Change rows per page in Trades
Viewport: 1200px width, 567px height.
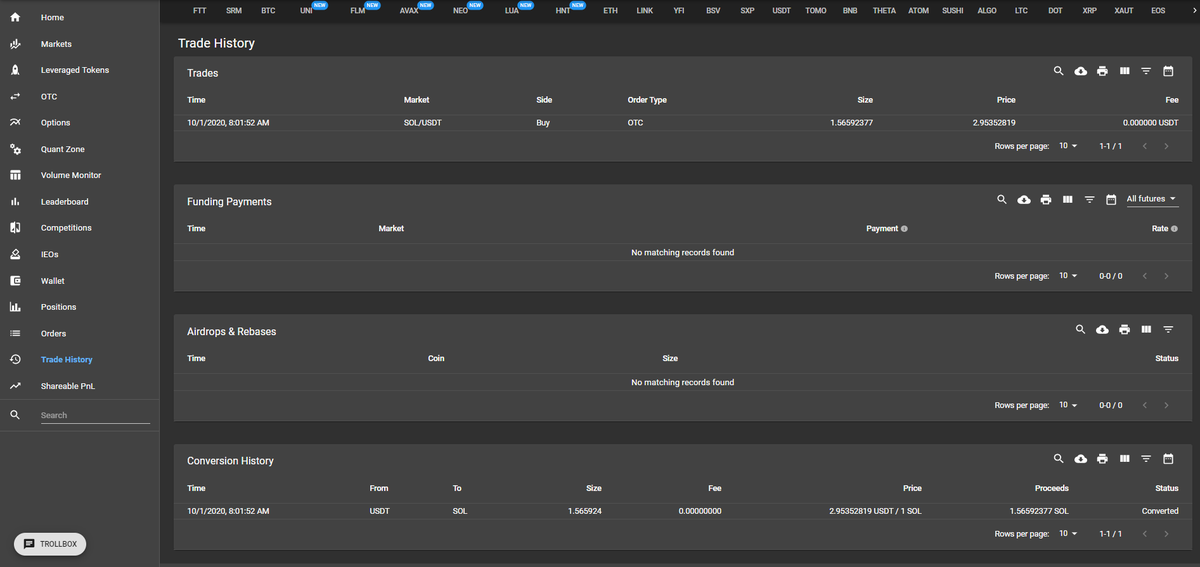tap(1068, 146)
